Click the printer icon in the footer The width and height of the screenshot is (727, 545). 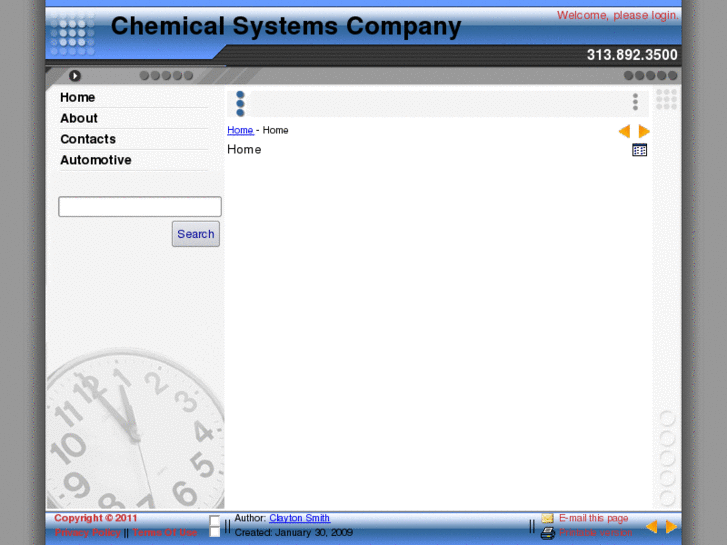pos(548,533)
